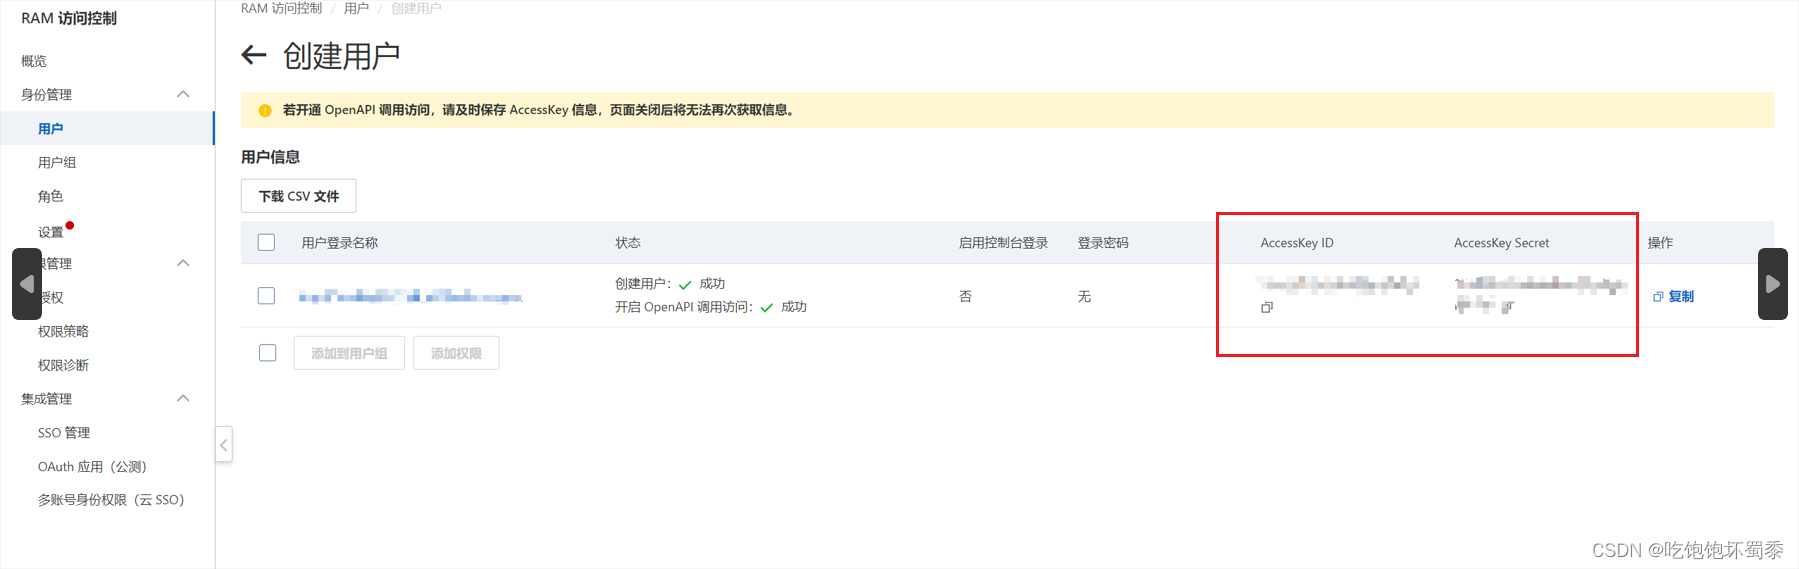Viewport: 1799px width, 569px height.
Task: Toggle the select-all checkbox in the table header
Action: point(266,242)
